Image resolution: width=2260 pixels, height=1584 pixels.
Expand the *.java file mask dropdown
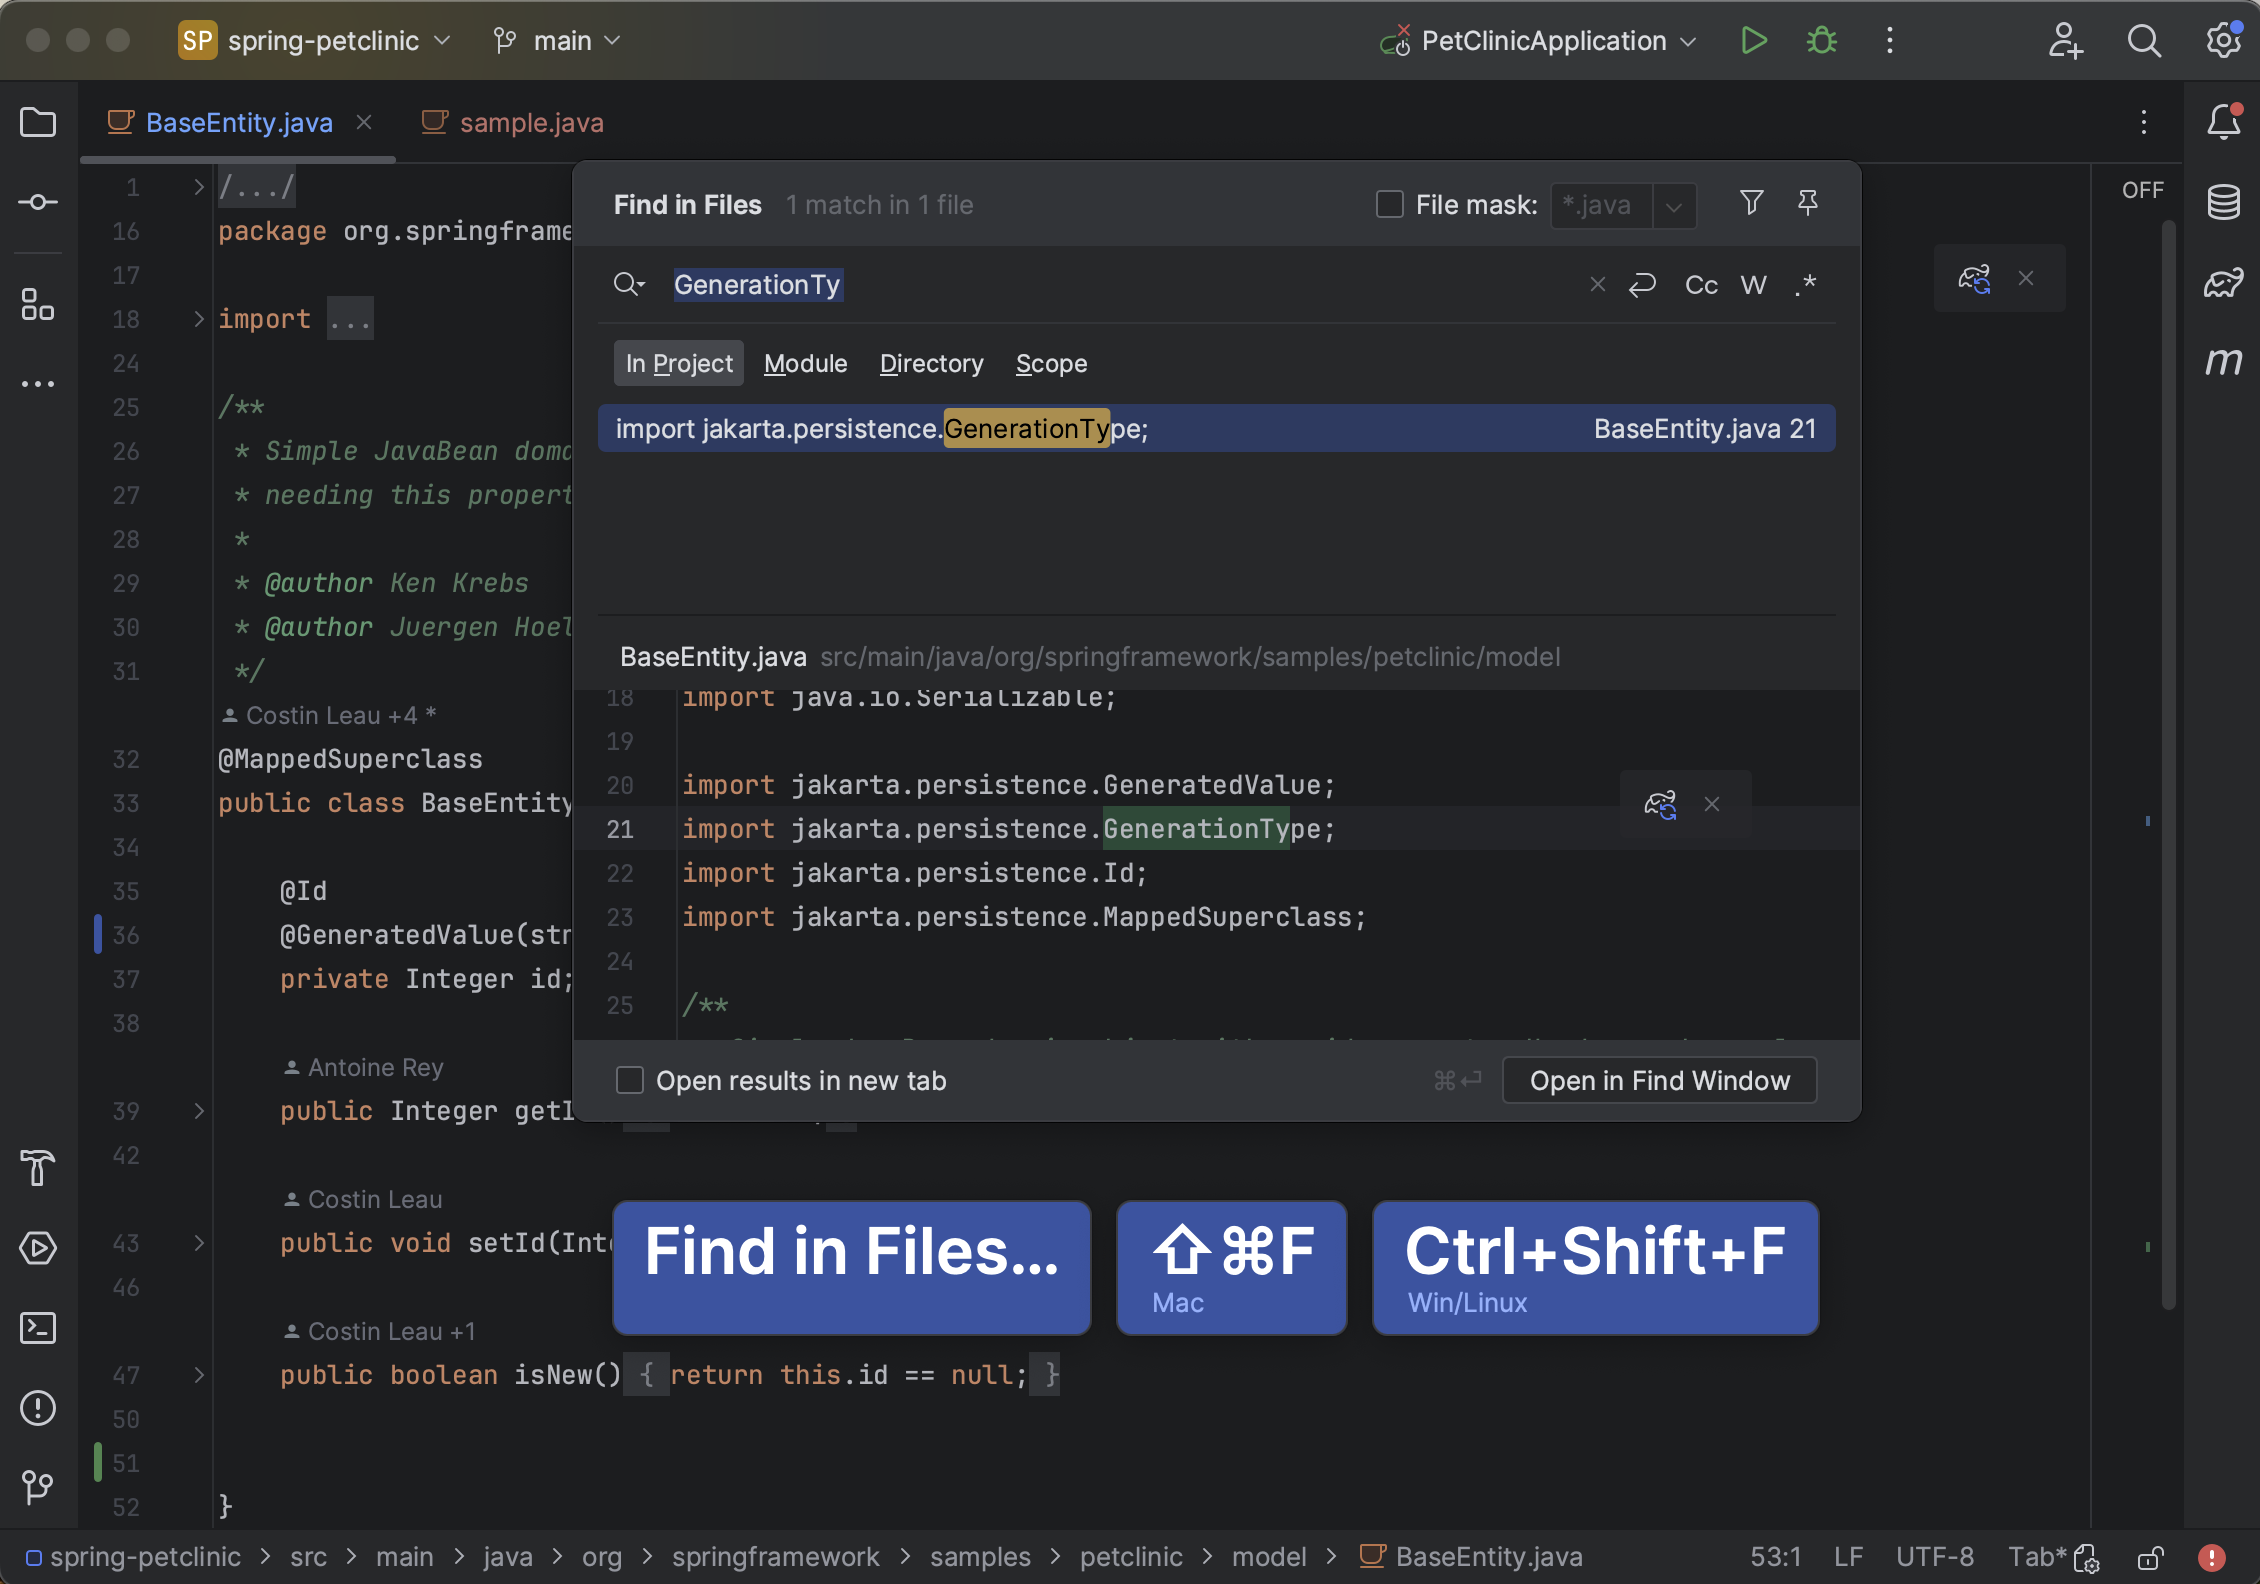pos(1675,205)
